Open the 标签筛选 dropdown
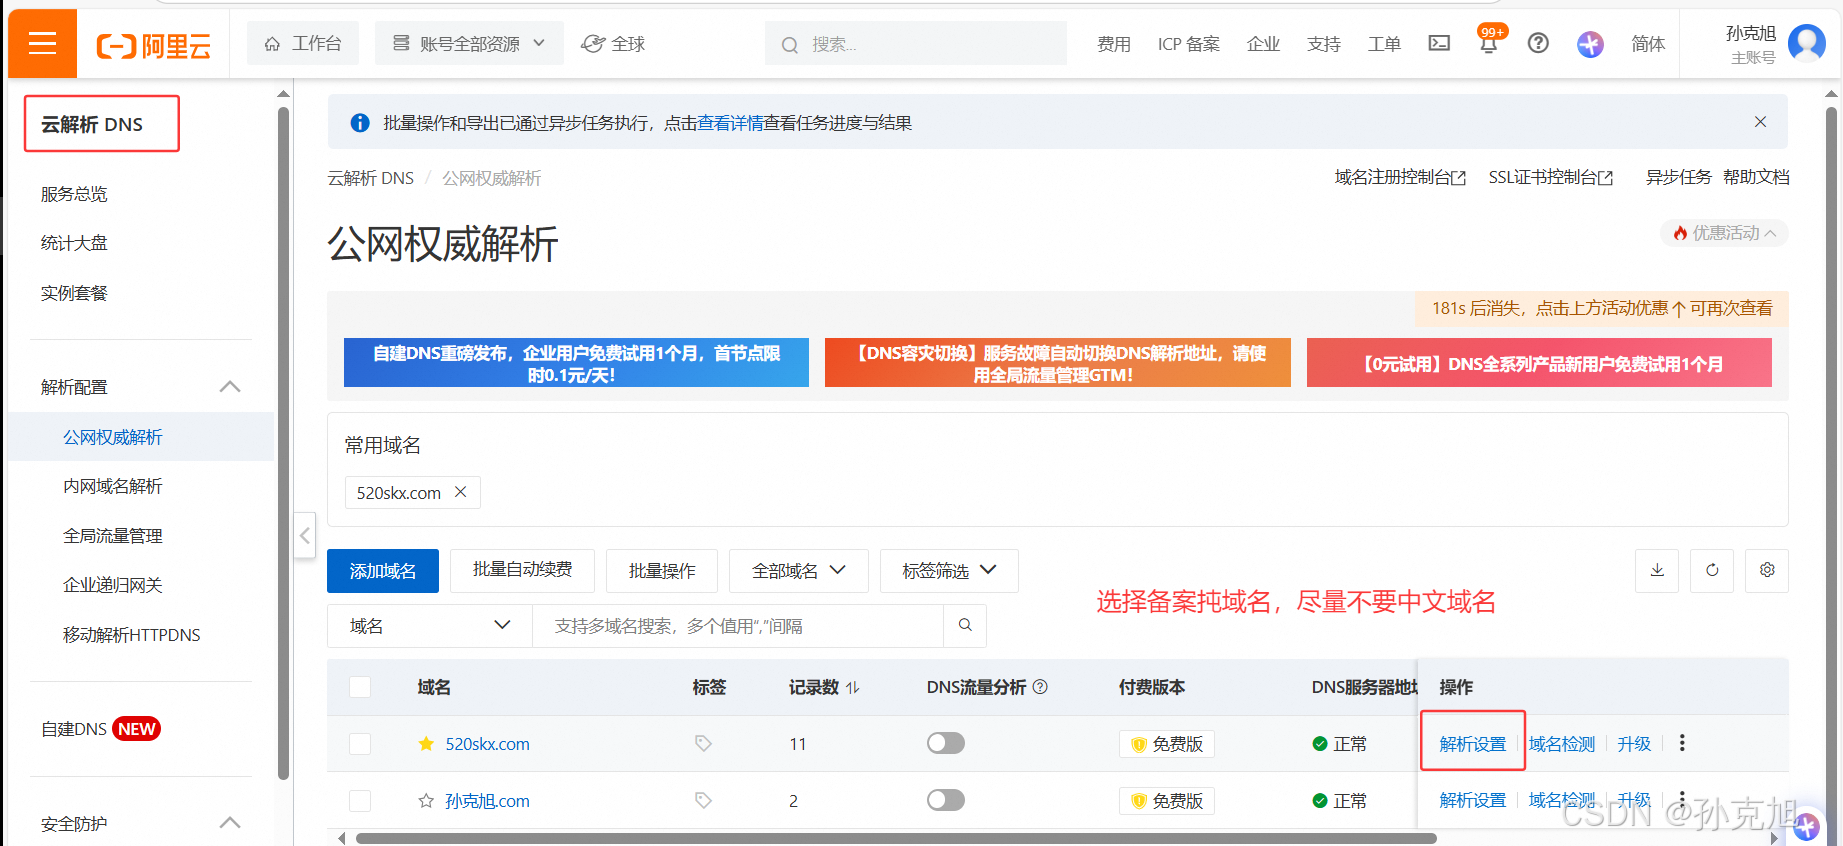 [949, 570]
